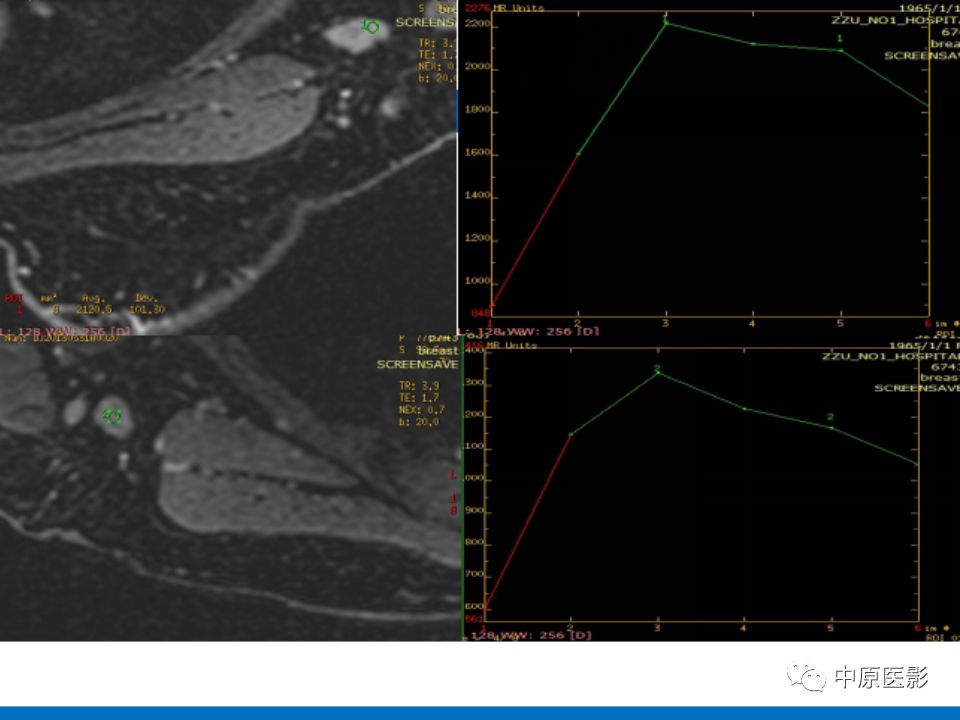The image size is (960, 720).
Task: Click upper curve data point above x-axis 5
Action: click(x=841, y=51)
